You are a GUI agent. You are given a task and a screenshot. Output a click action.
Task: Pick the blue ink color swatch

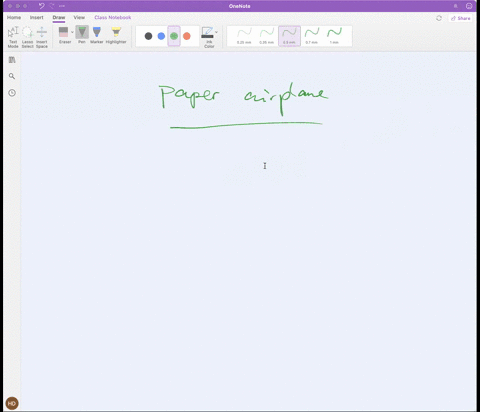coord(161,36)
